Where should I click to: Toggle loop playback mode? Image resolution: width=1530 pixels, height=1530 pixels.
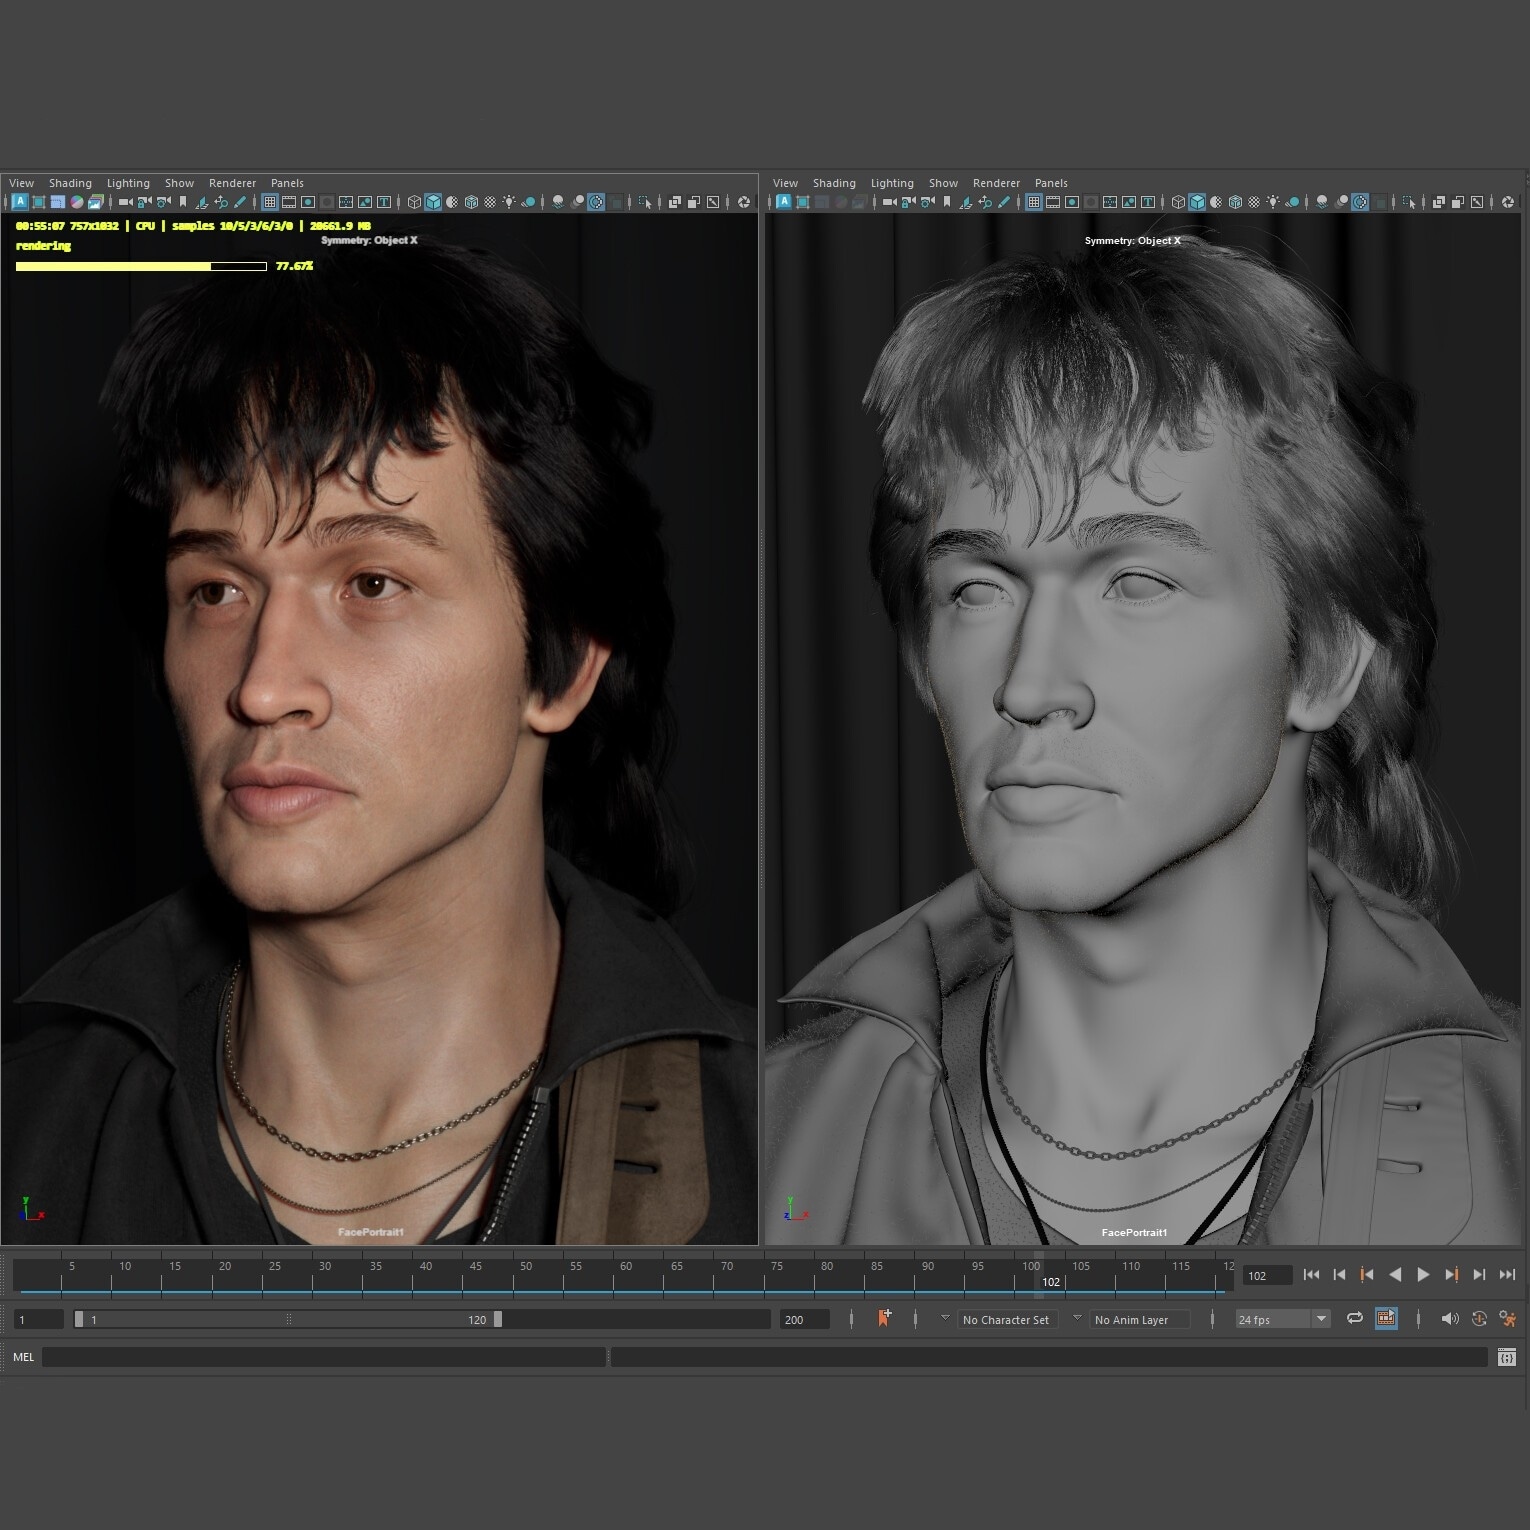pyautogui.click(x=1355, y=1319)
